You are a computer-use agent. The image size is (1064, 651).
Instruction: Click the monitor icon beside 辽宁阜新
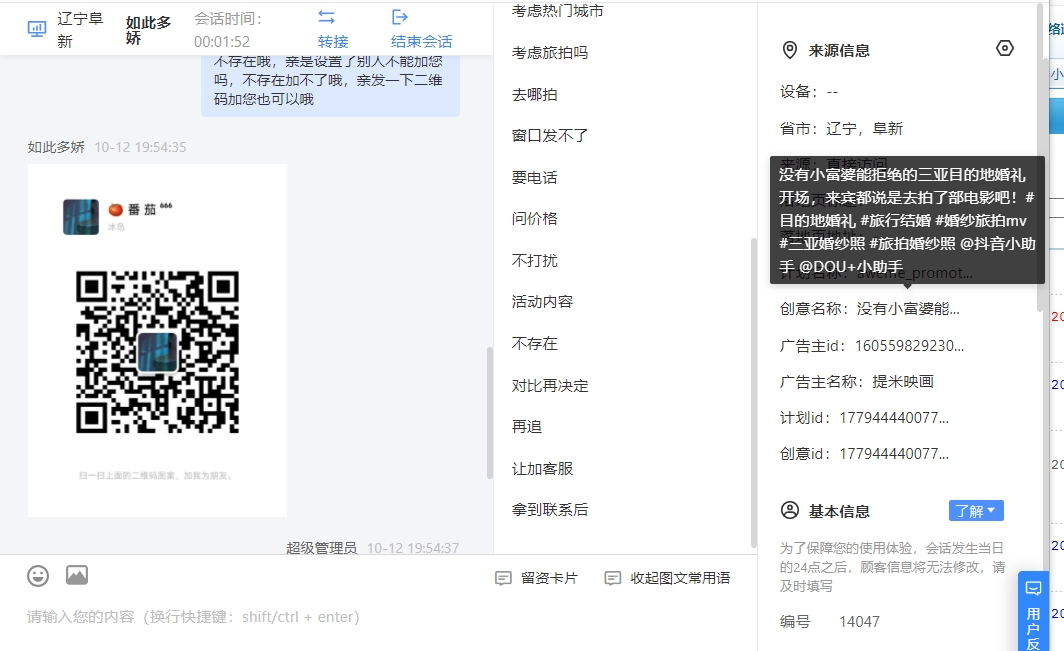tap(37, 29)
